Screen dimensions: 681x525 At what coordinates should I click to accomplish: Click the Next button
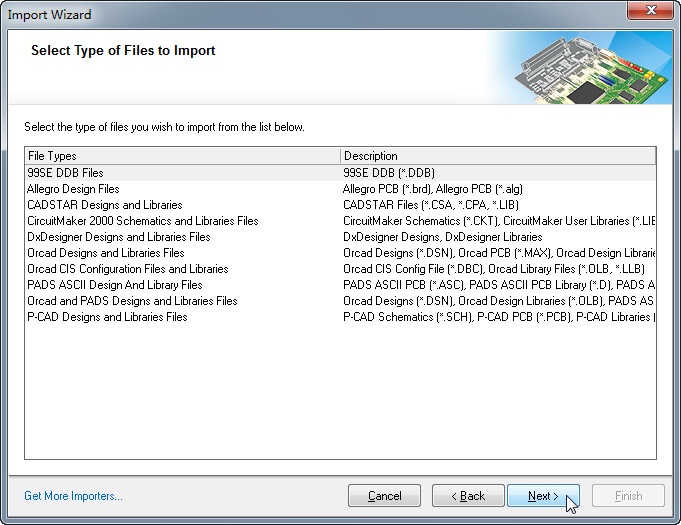click(543, 496)
